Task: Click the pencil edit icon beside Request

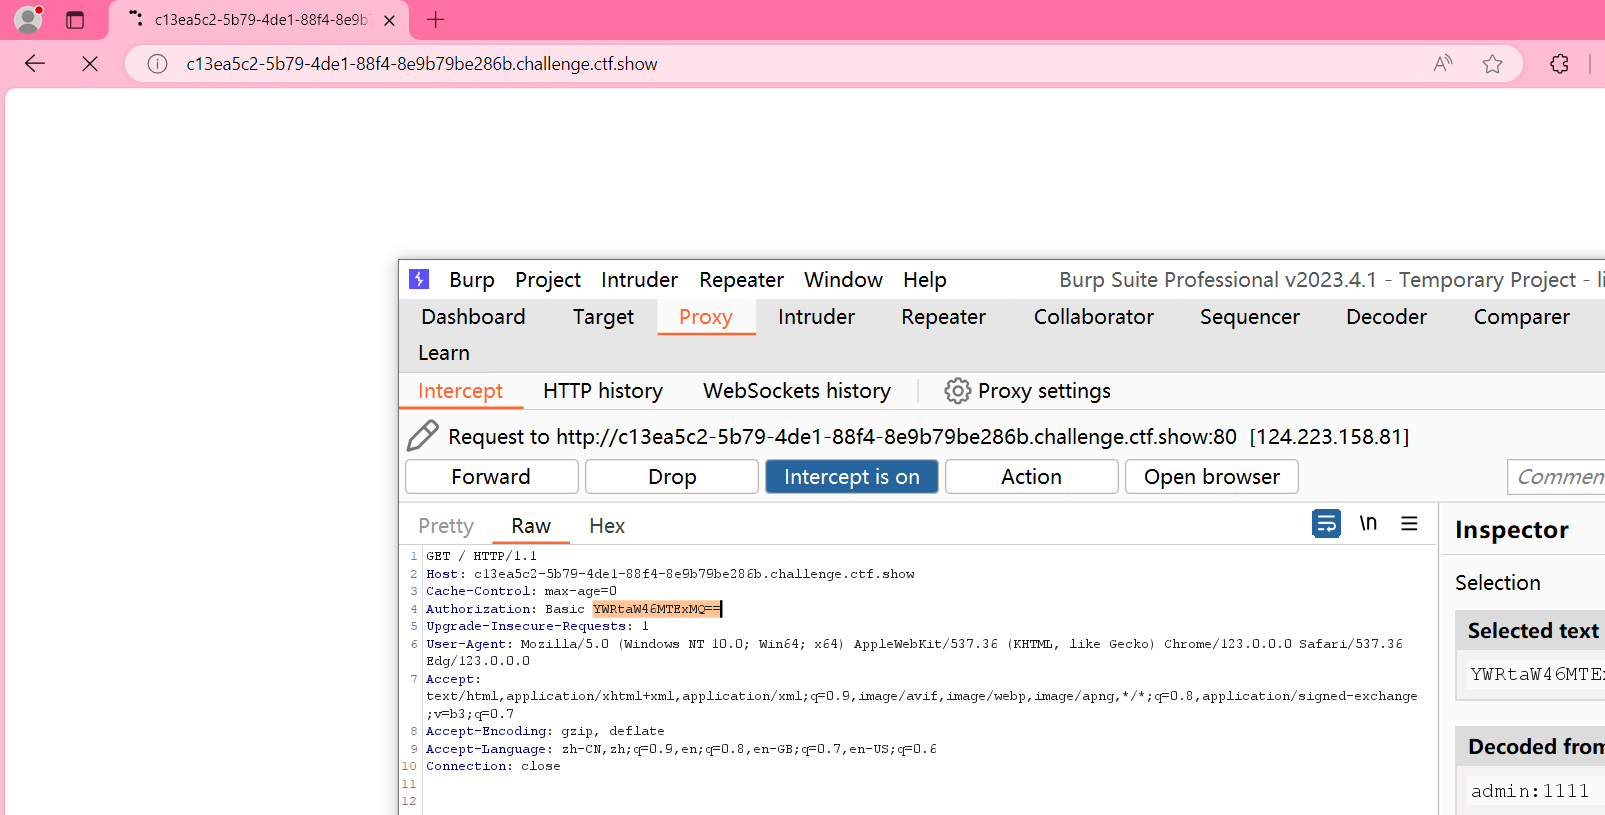Action: pyautogui.click(x=423, y=436)
